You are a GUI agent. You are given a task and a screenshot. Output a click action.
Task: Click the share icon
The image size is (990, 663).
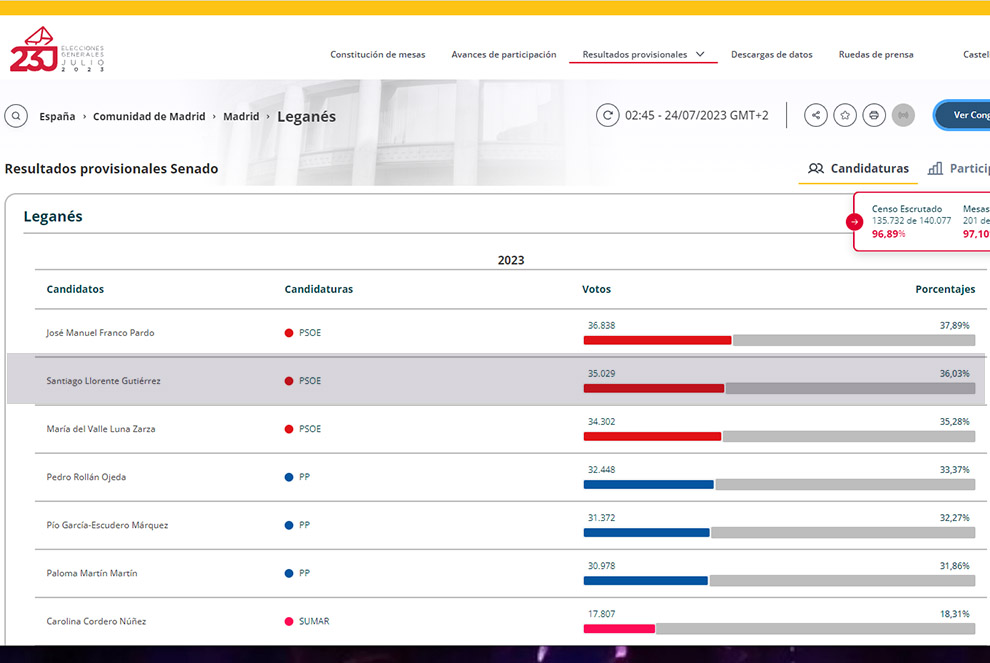(816, 115)
